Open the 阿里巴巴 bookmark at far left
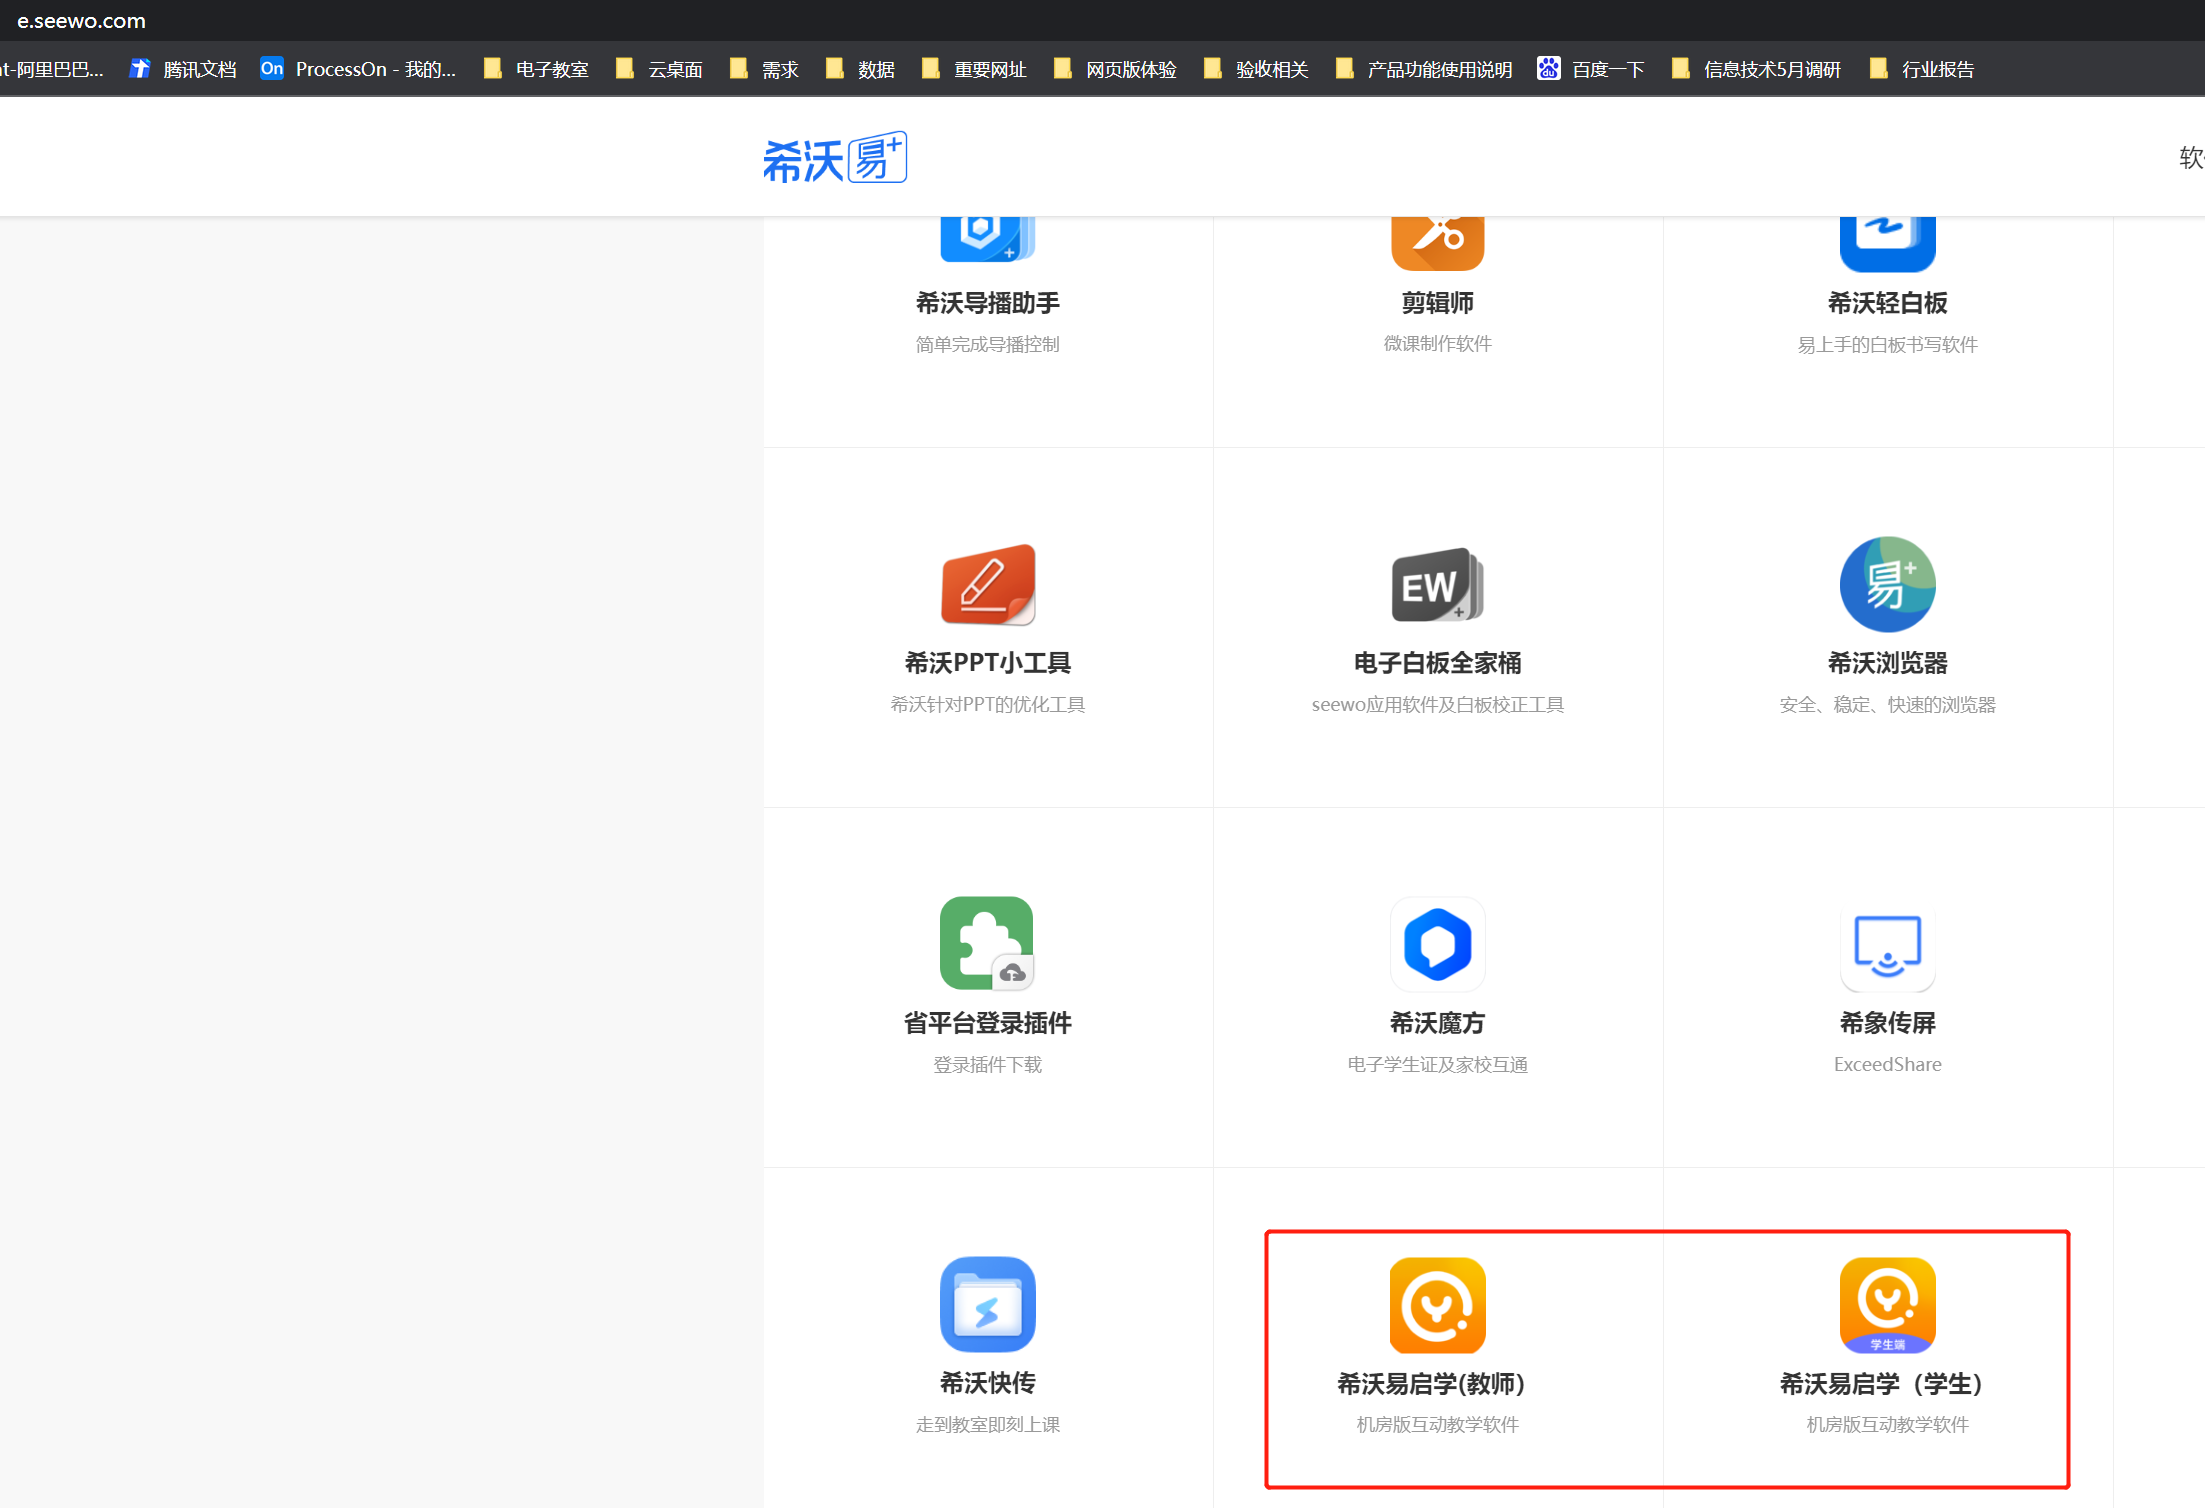 pyautogui.click(x=52, y=69)
